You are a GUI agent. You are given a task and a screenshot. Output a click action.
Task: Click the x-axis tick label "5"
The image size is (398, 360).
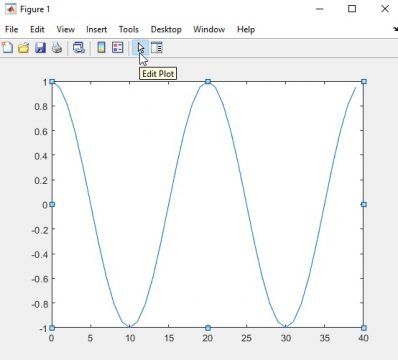90,338
